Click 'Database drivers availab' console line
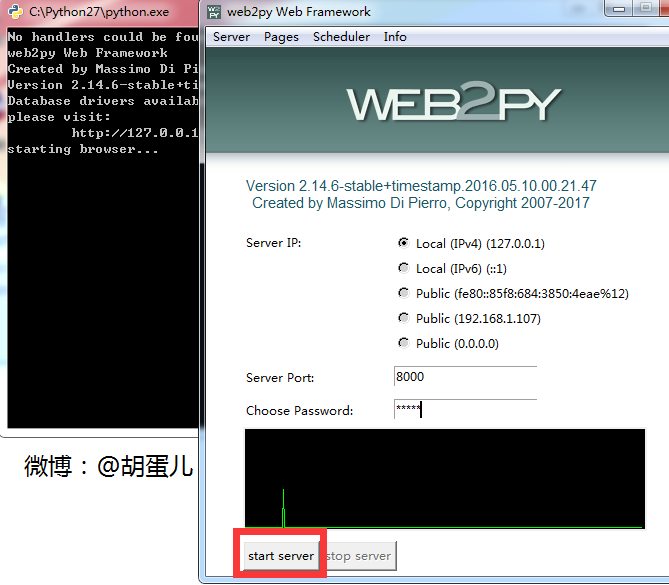 coord(103,101)
